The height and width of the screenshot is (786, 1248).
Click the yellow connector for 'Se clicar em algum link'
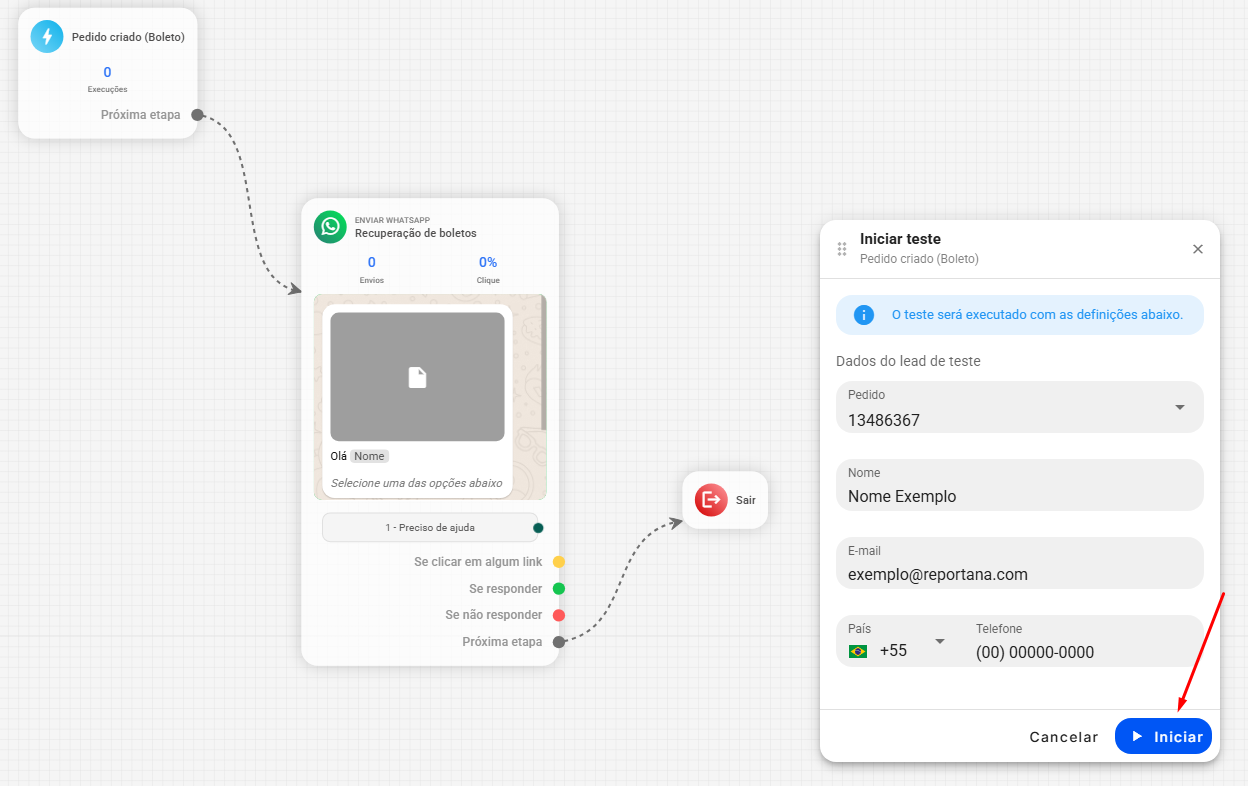(559, 562)
